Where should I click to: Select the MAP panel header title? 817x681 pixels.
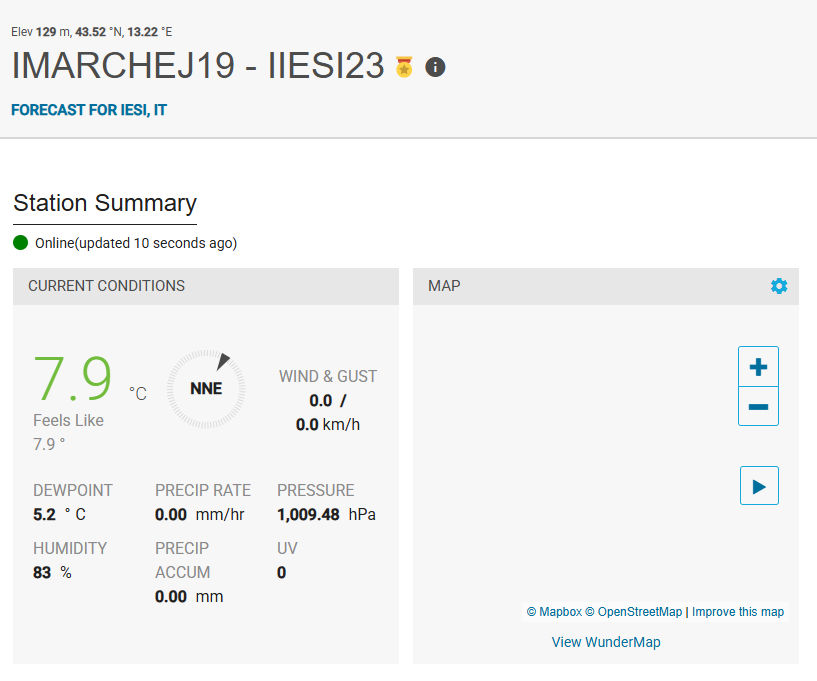coord(444,286)
